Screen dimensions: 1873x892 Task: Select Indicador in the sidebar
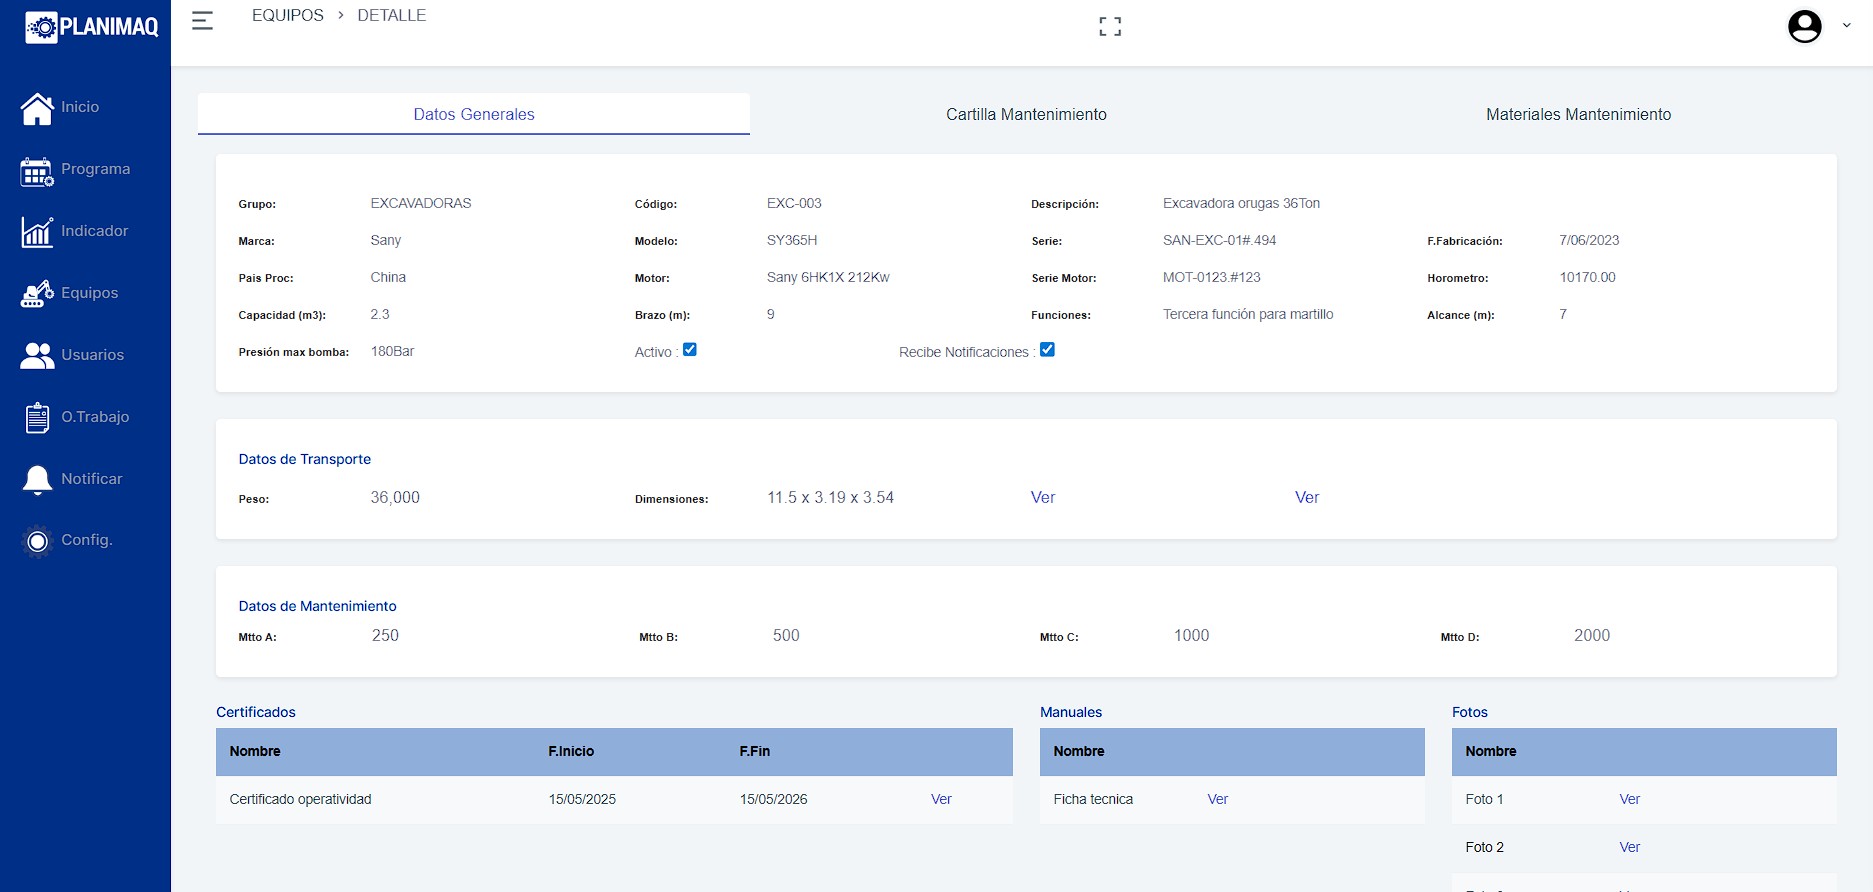(95, 231)
